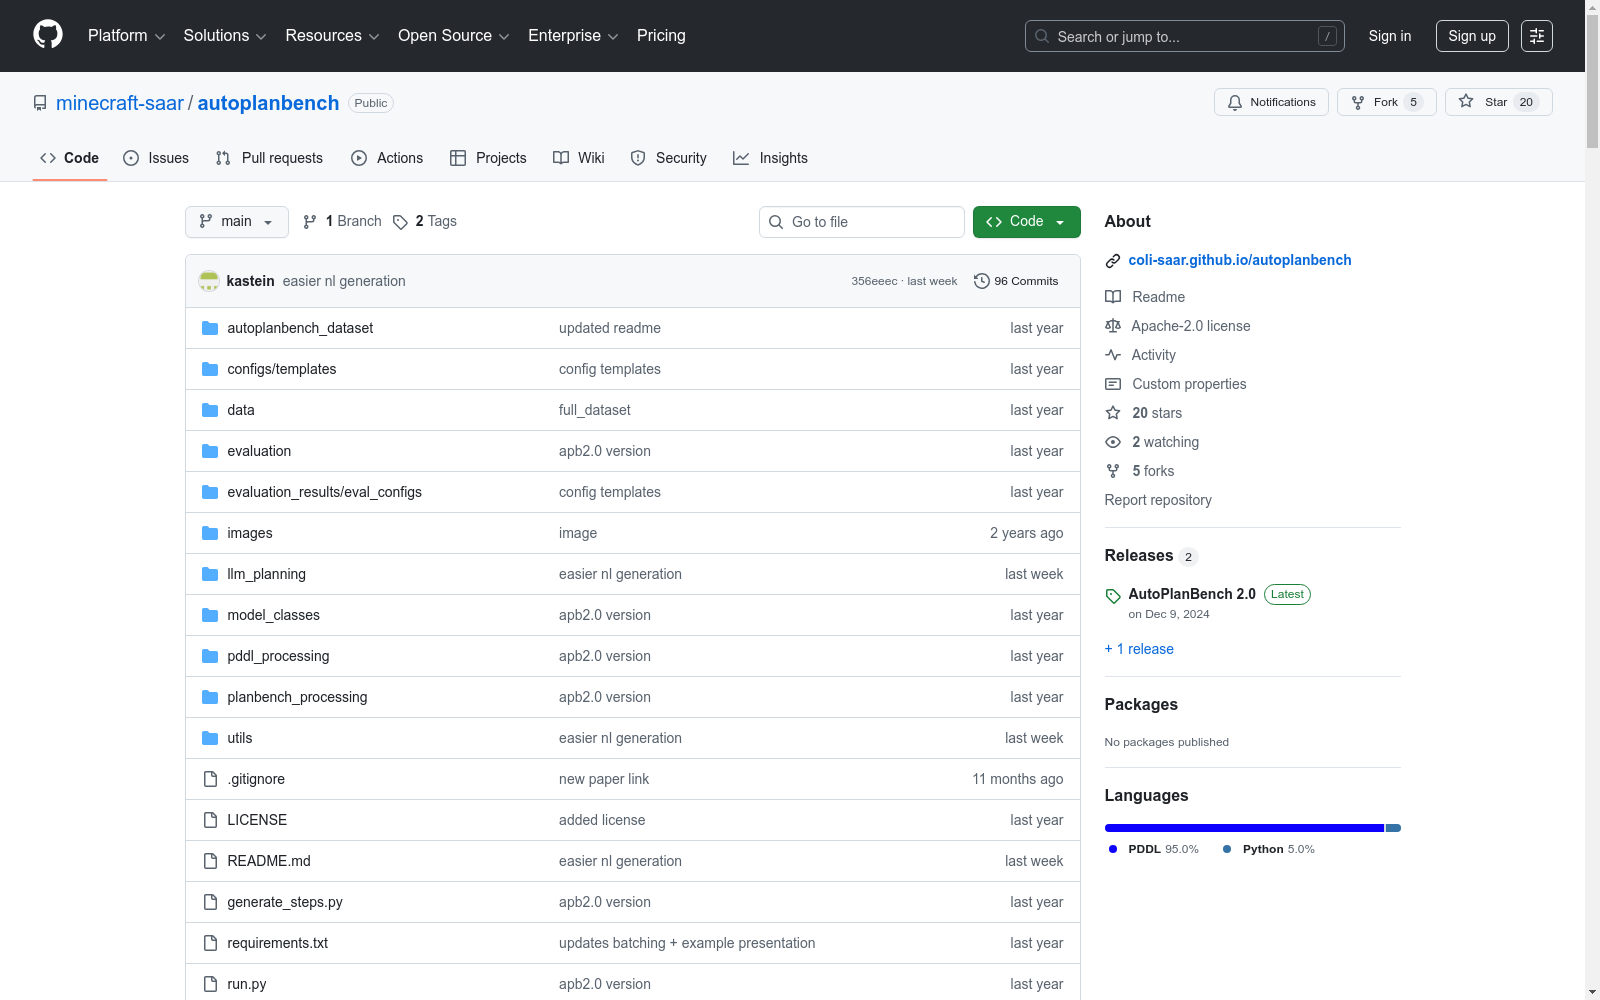Click the Notifications bell icon
The image size is (1600, 1000).
1235,102
